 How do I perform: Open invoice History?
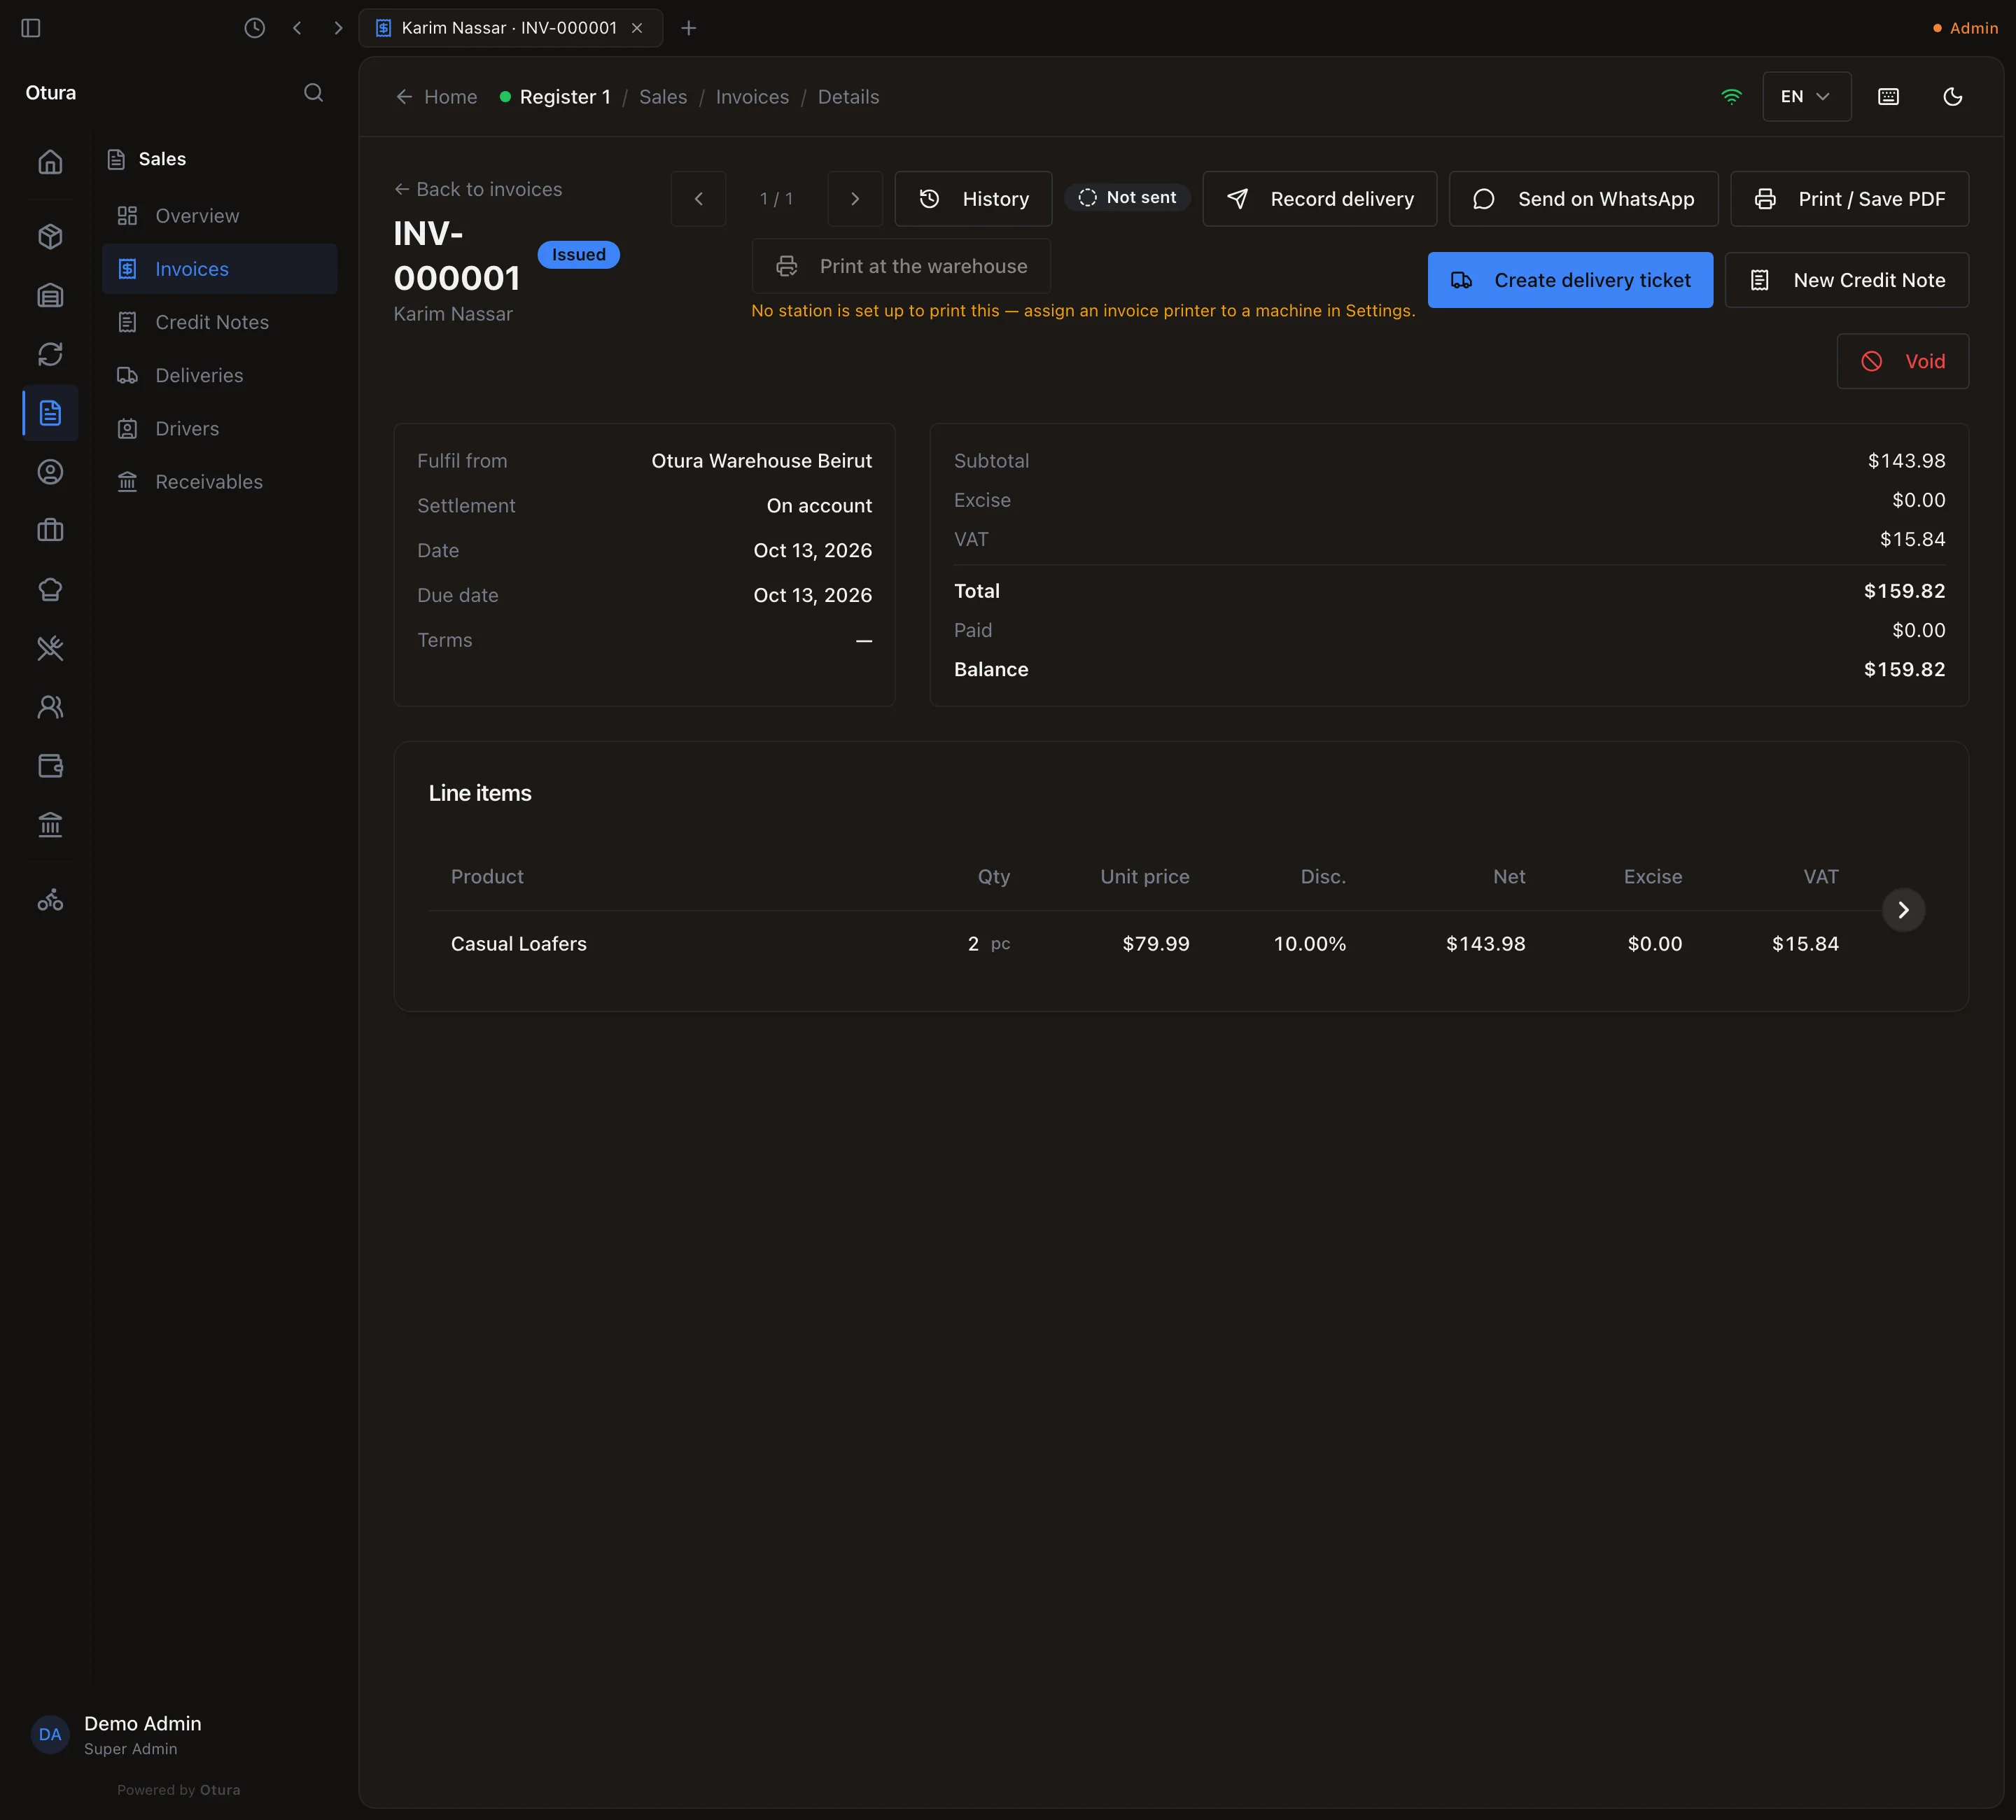click(x=973, y=199)
